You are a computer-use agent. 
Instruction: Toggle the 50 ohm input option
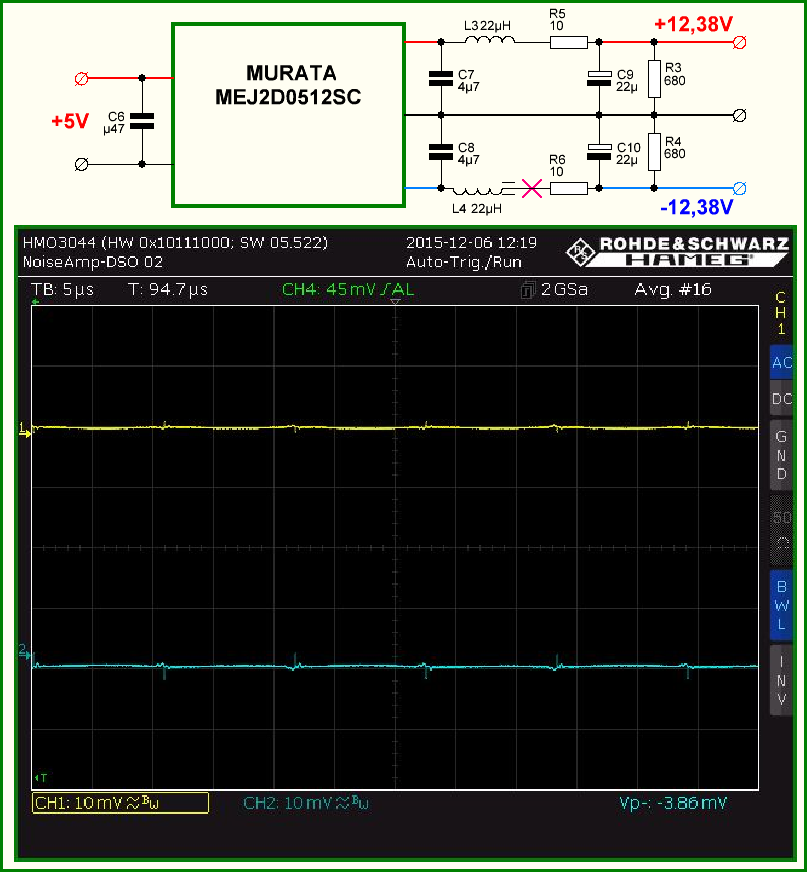tap(781, 530)
